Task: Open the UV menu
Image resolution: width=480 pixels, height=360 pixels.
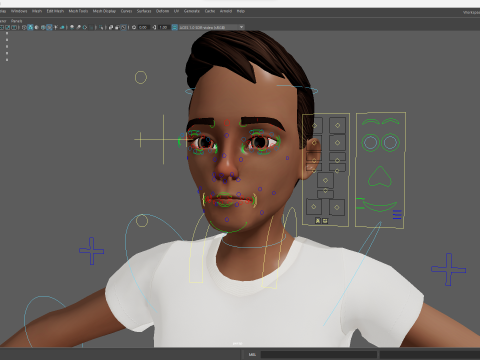Action: click(176, 11)
